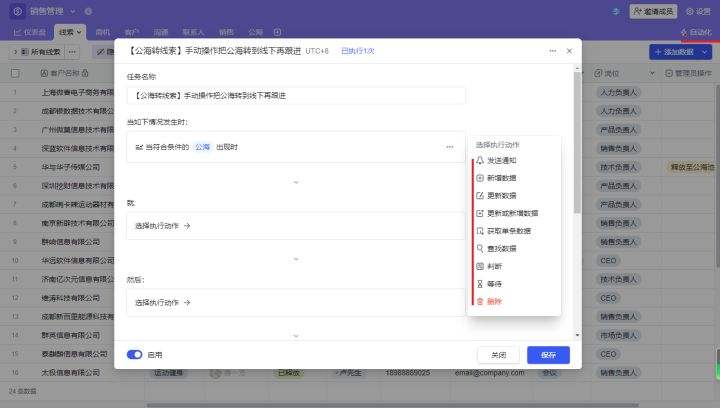Click the blue 保存 button
The height and width of the screenshot is (408, 720).
pyautogui.click(x=548, y=355)
